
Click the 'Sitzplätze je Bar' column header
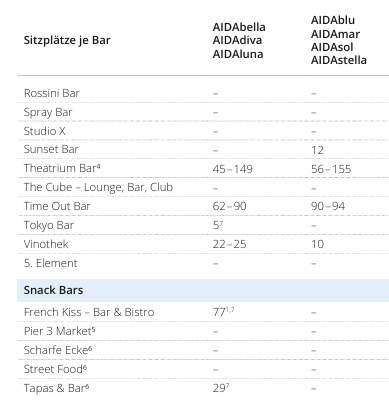point(67,40)
